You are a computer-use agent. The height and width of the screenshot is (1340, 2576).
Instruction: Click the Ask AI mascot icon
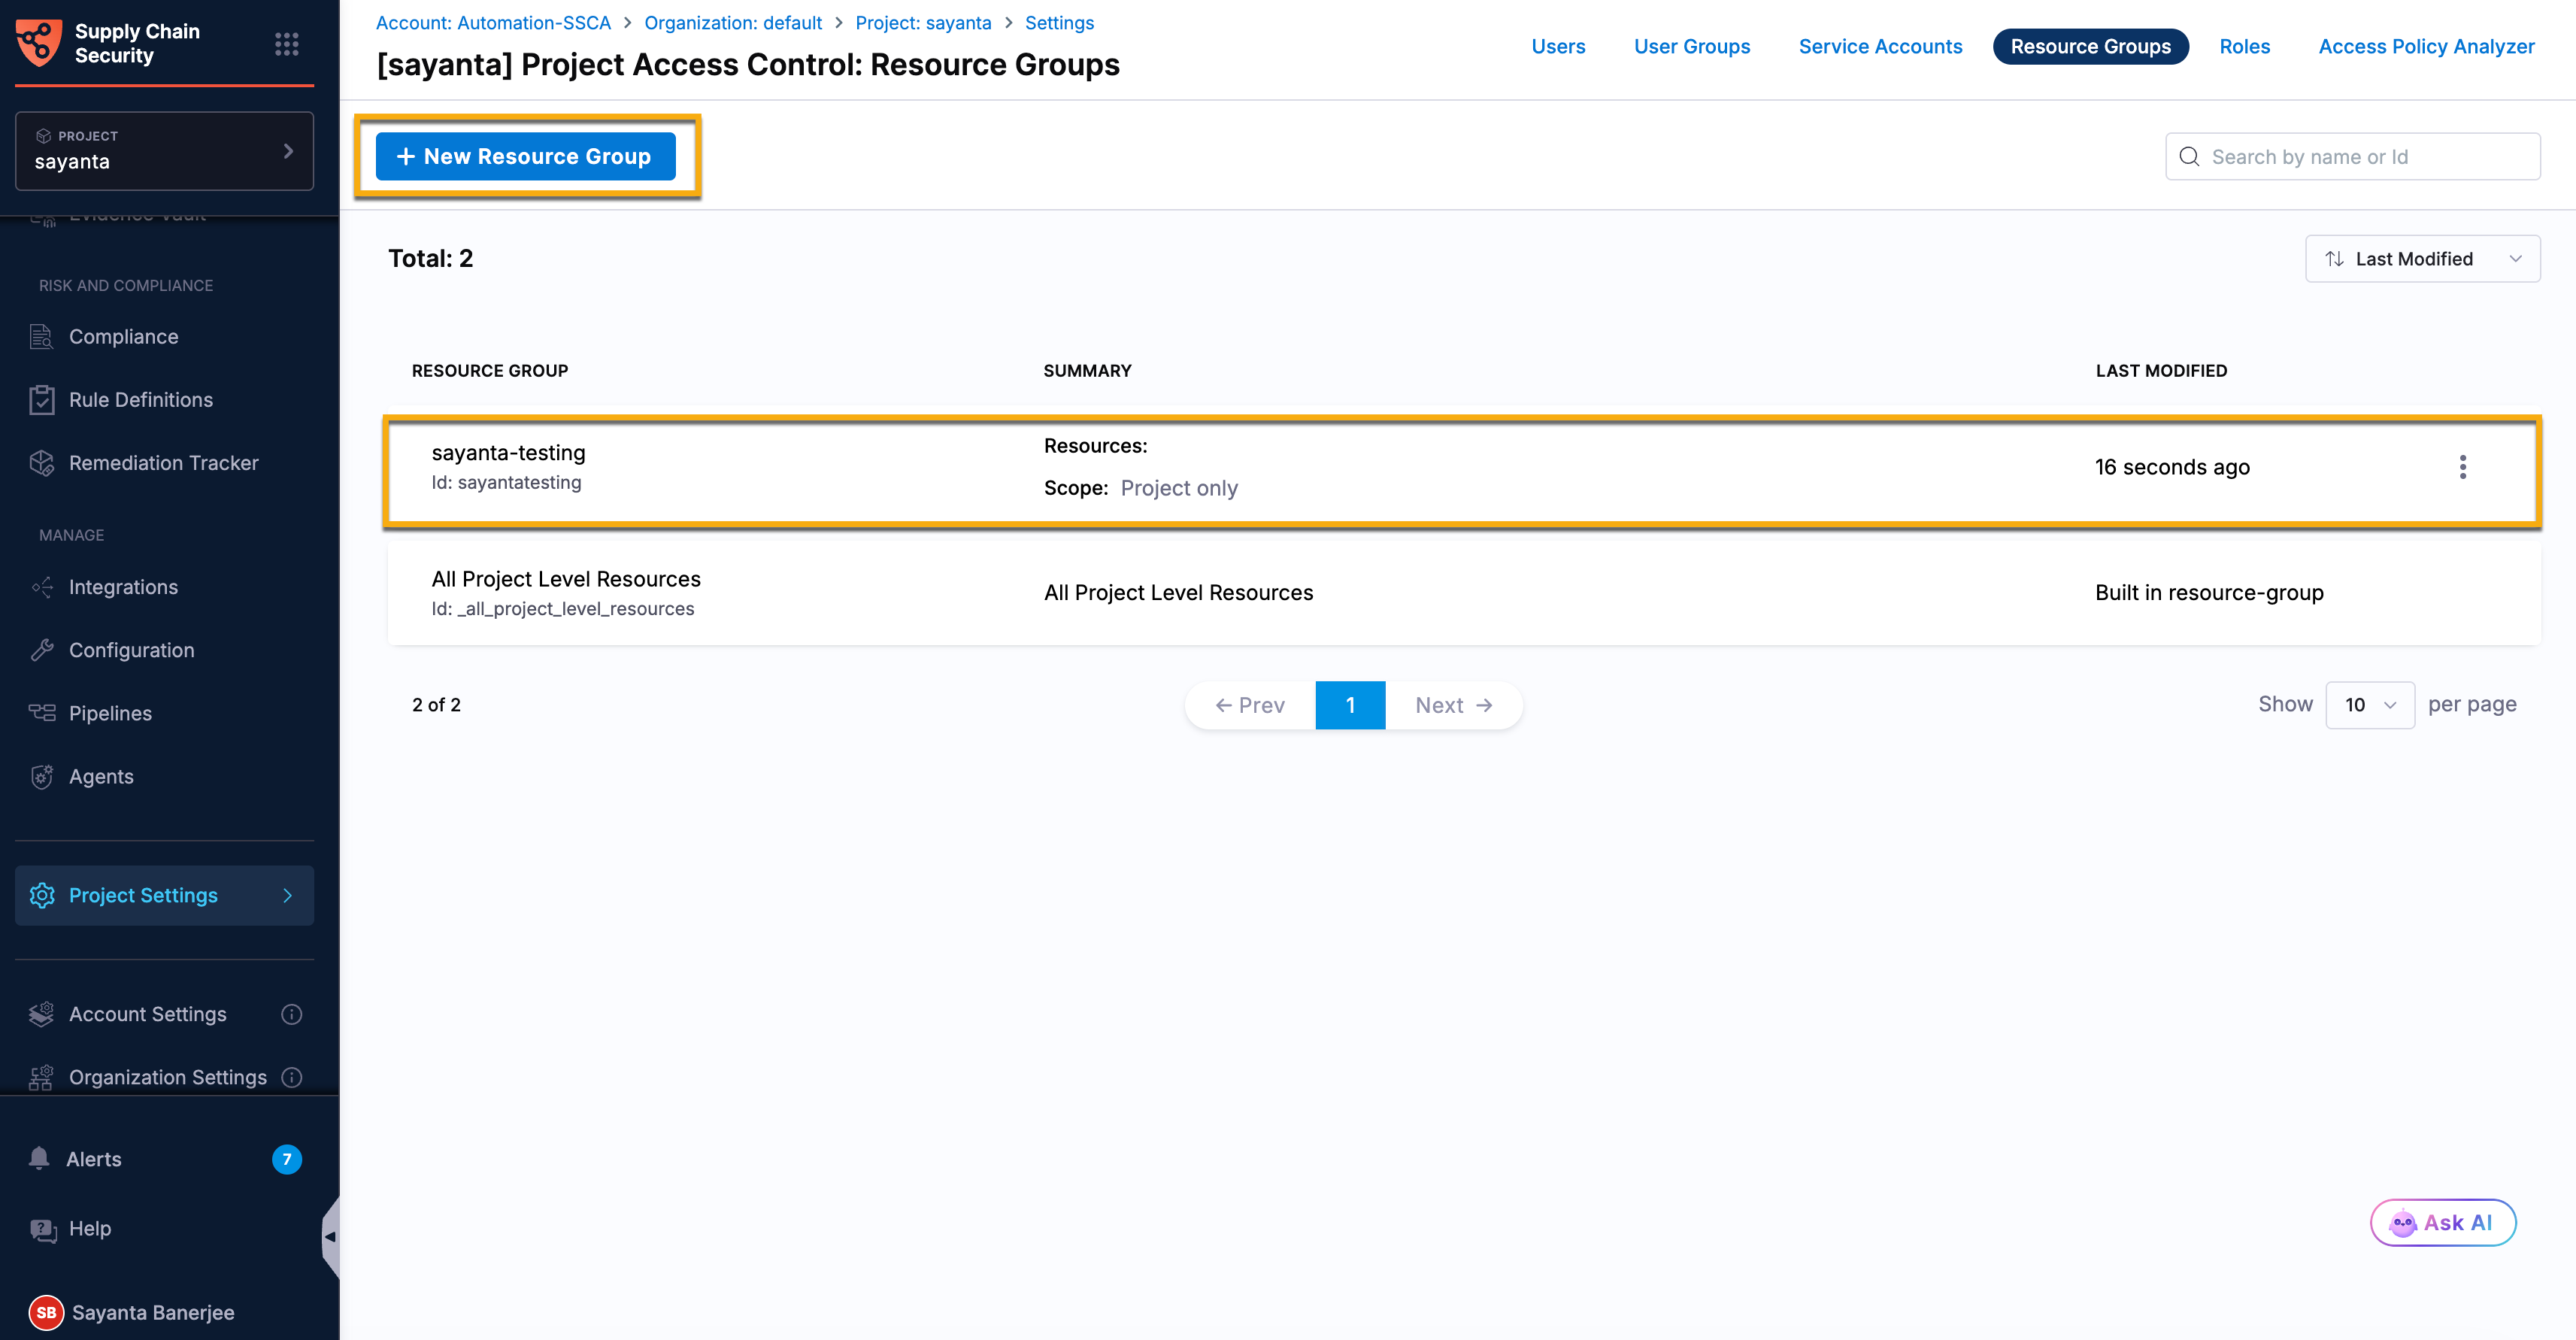[x=2403, y=1222]
